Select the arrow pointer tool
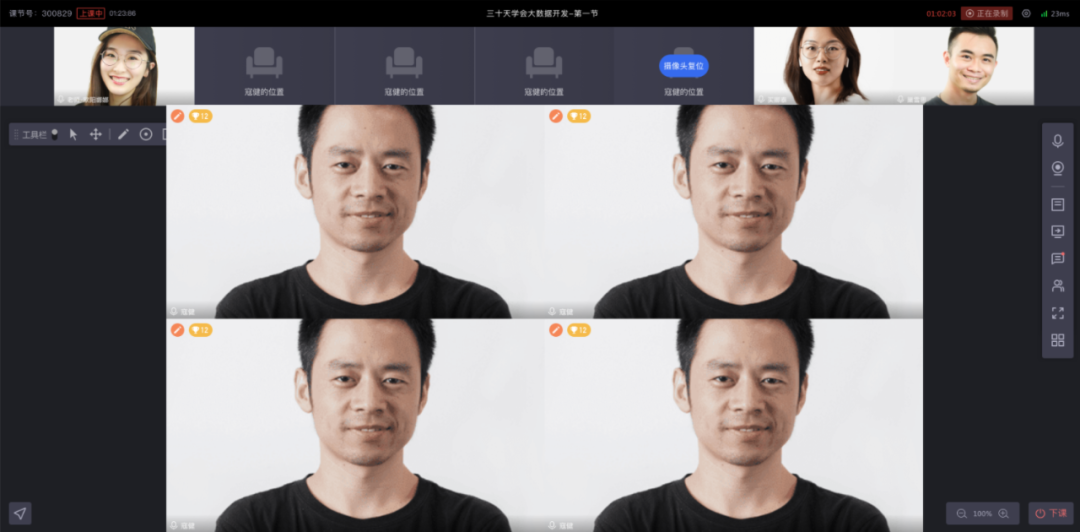1080x532 pixels. [73, 134]
